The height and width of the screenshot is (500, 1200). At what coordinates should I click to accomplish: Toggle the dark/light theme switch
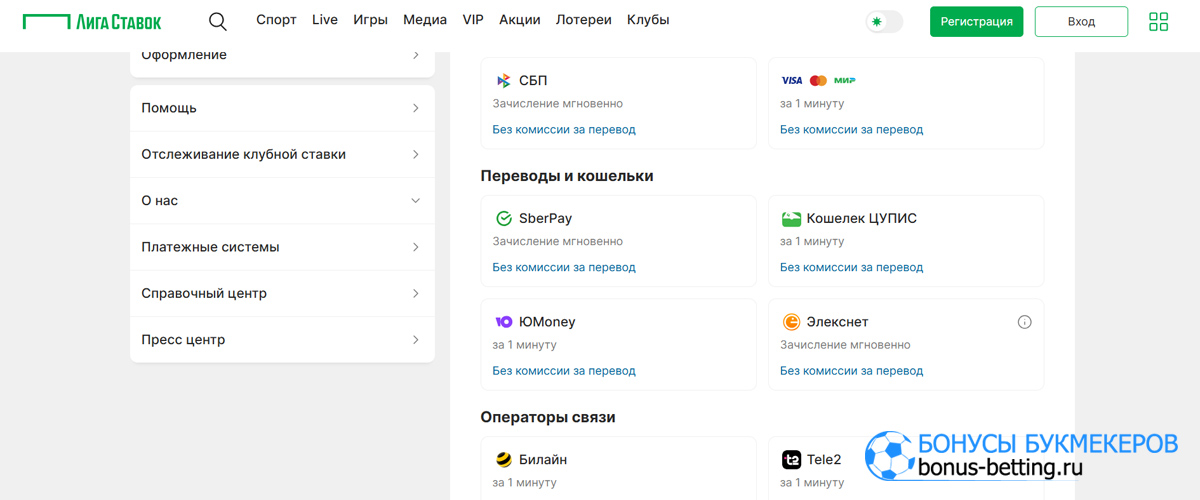coord(884,21)
